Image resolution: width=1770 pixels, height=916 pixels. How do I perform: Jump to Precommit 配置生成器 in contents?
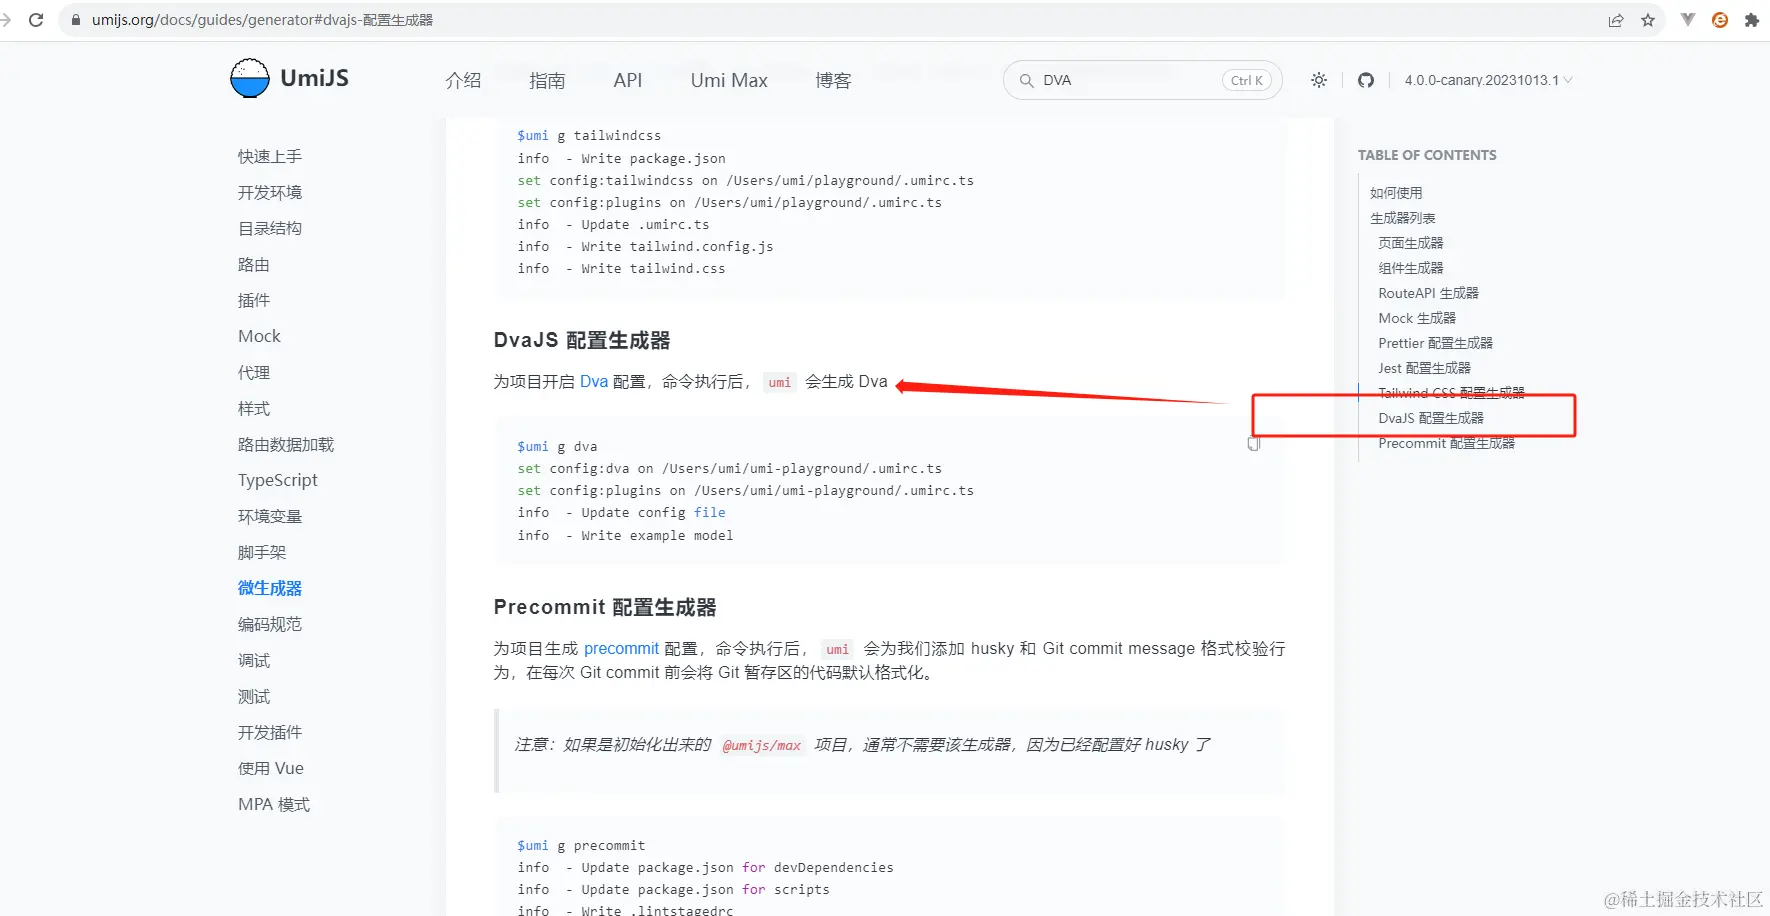[1446, 443]
